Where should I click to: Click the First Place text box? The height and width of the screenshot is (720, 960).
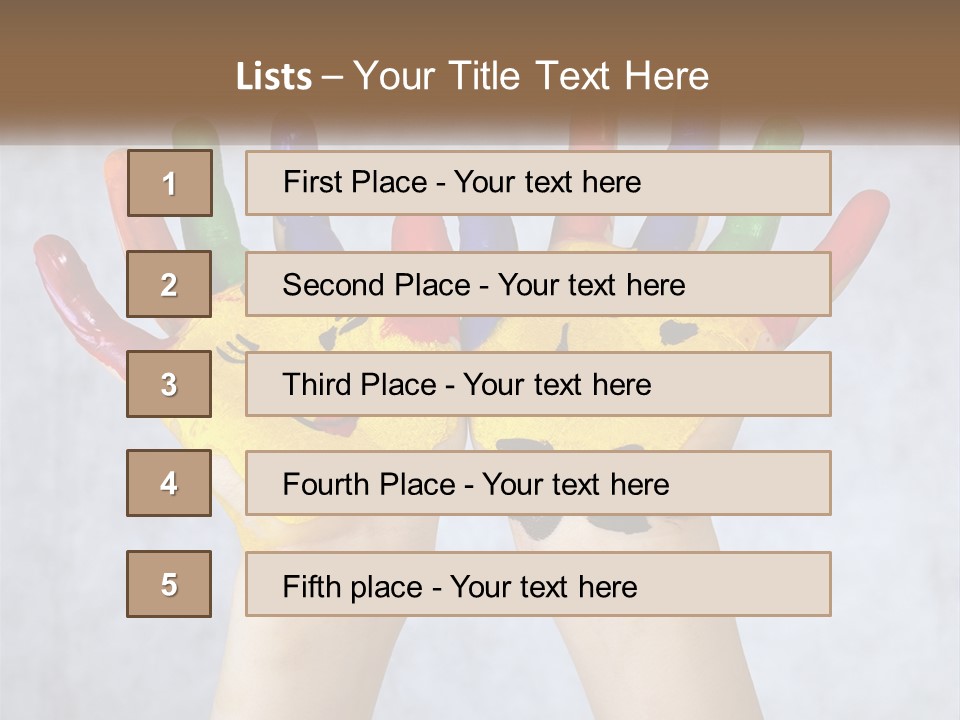(538, 183)
